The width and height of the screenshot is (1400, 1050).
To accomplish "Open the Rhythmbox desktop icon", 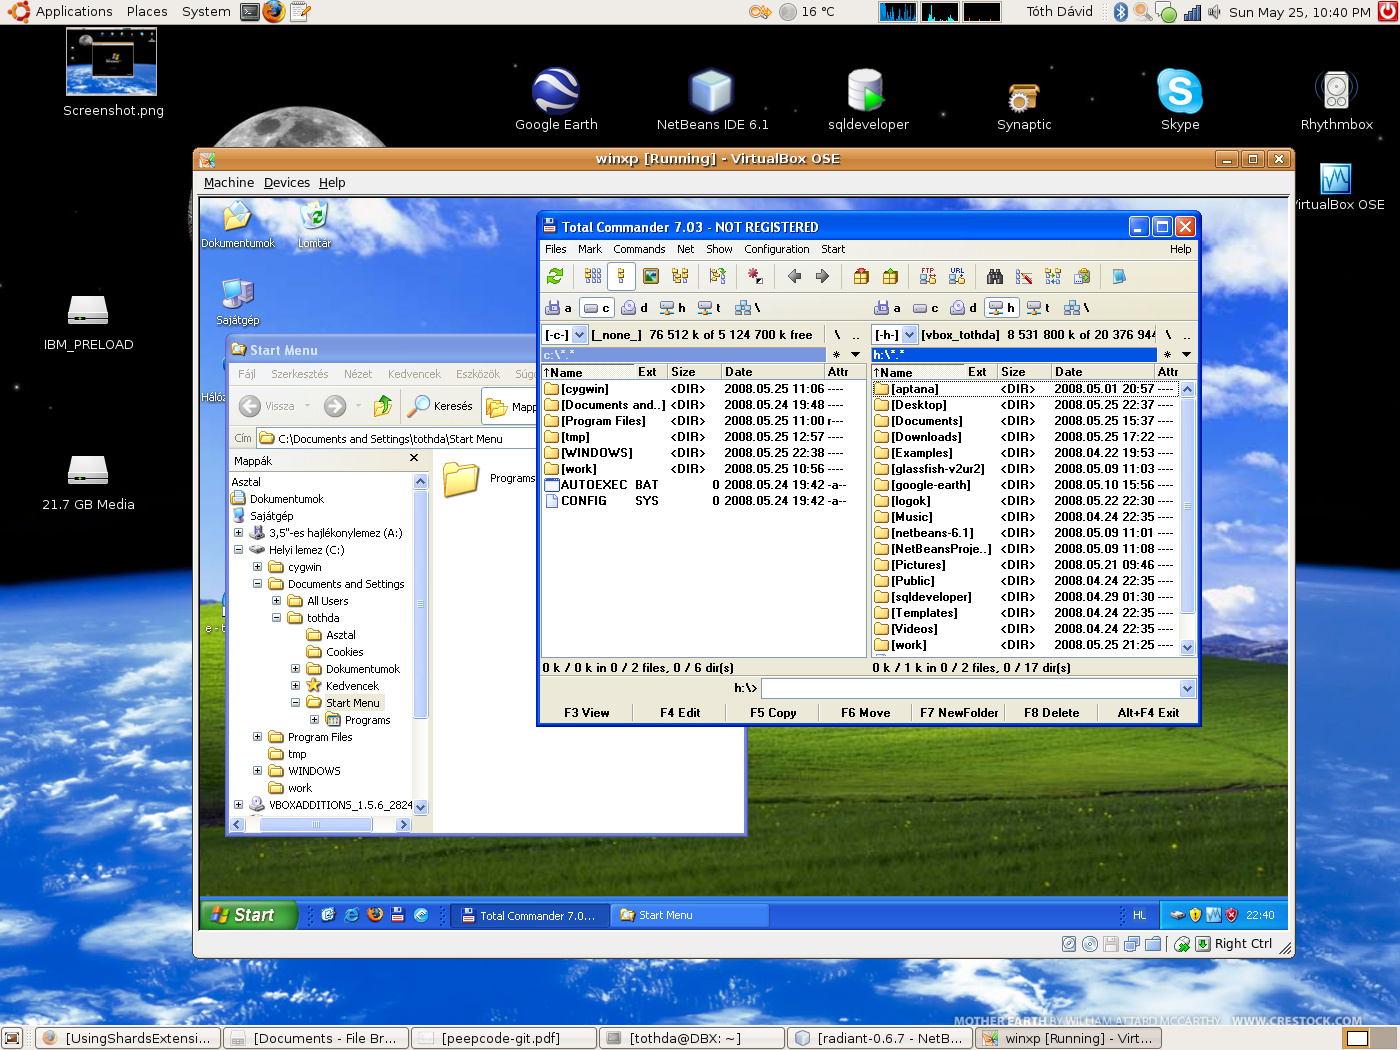I will 1336,100.
